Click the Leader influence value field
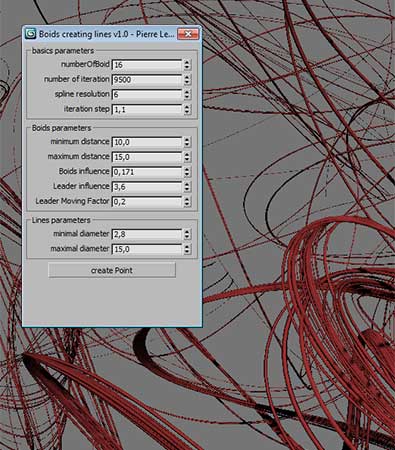Image resolution: width=395 pixels, height=450 pixels. pos(147,187)
